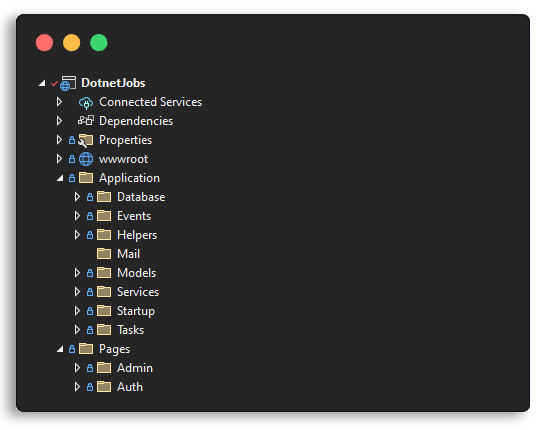Expand the Admin folder arrow
Viewport: 547px width, 430px height.
tap(77, 368)
